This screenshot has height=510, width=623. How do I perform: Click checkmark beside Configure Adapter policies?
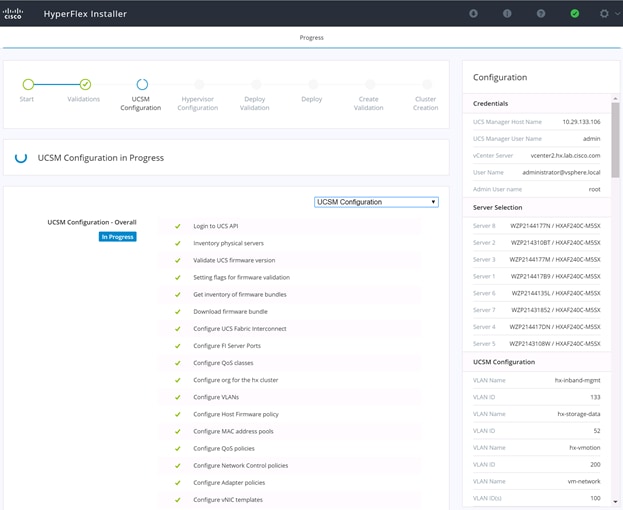point(178,483)
